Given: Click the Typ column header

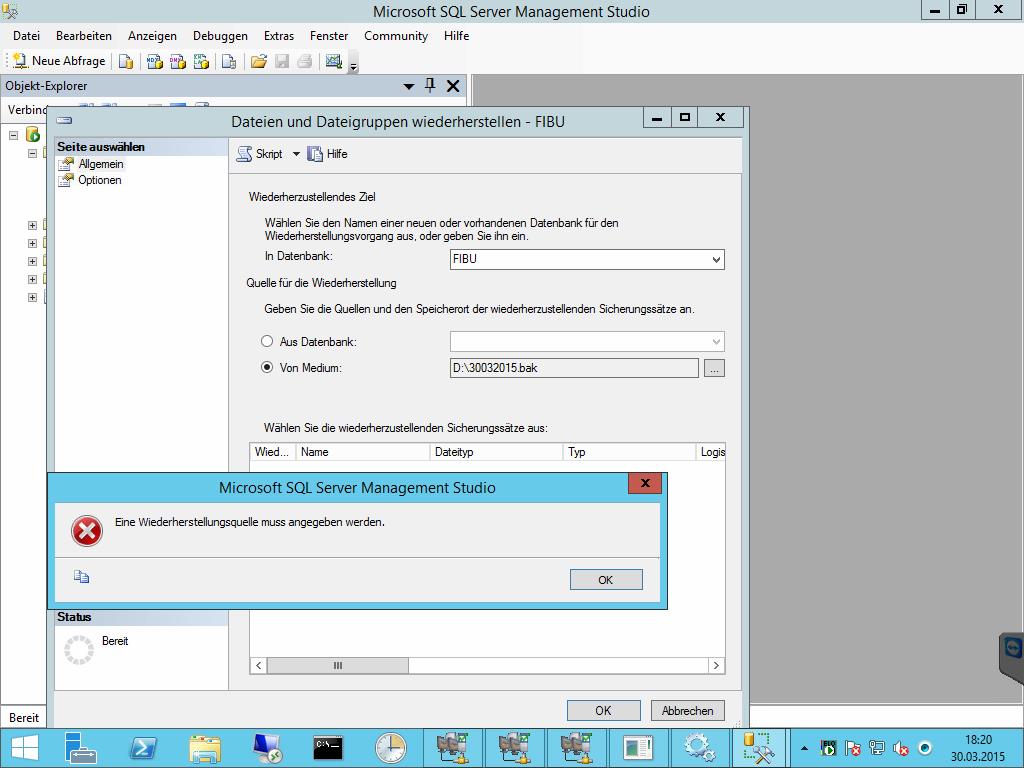Looking at the screenshot, I should click(629, 452).
